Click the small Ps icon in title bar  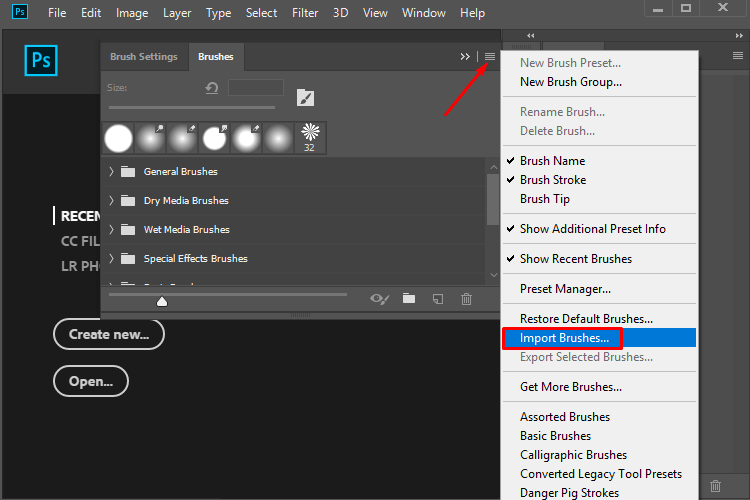point(20,11)
